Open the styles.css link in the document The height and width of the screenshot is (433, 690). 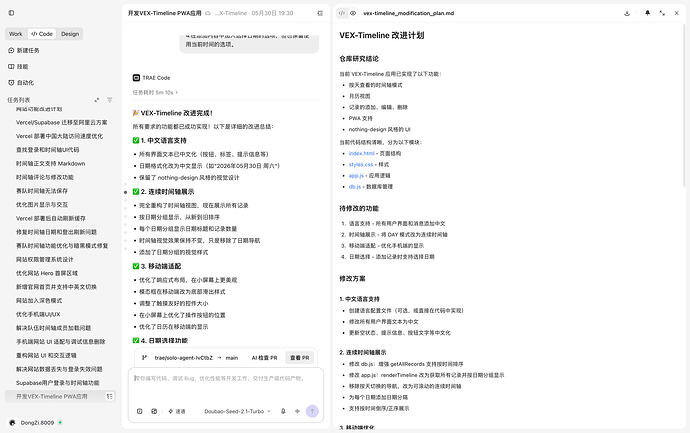point(361,164)
